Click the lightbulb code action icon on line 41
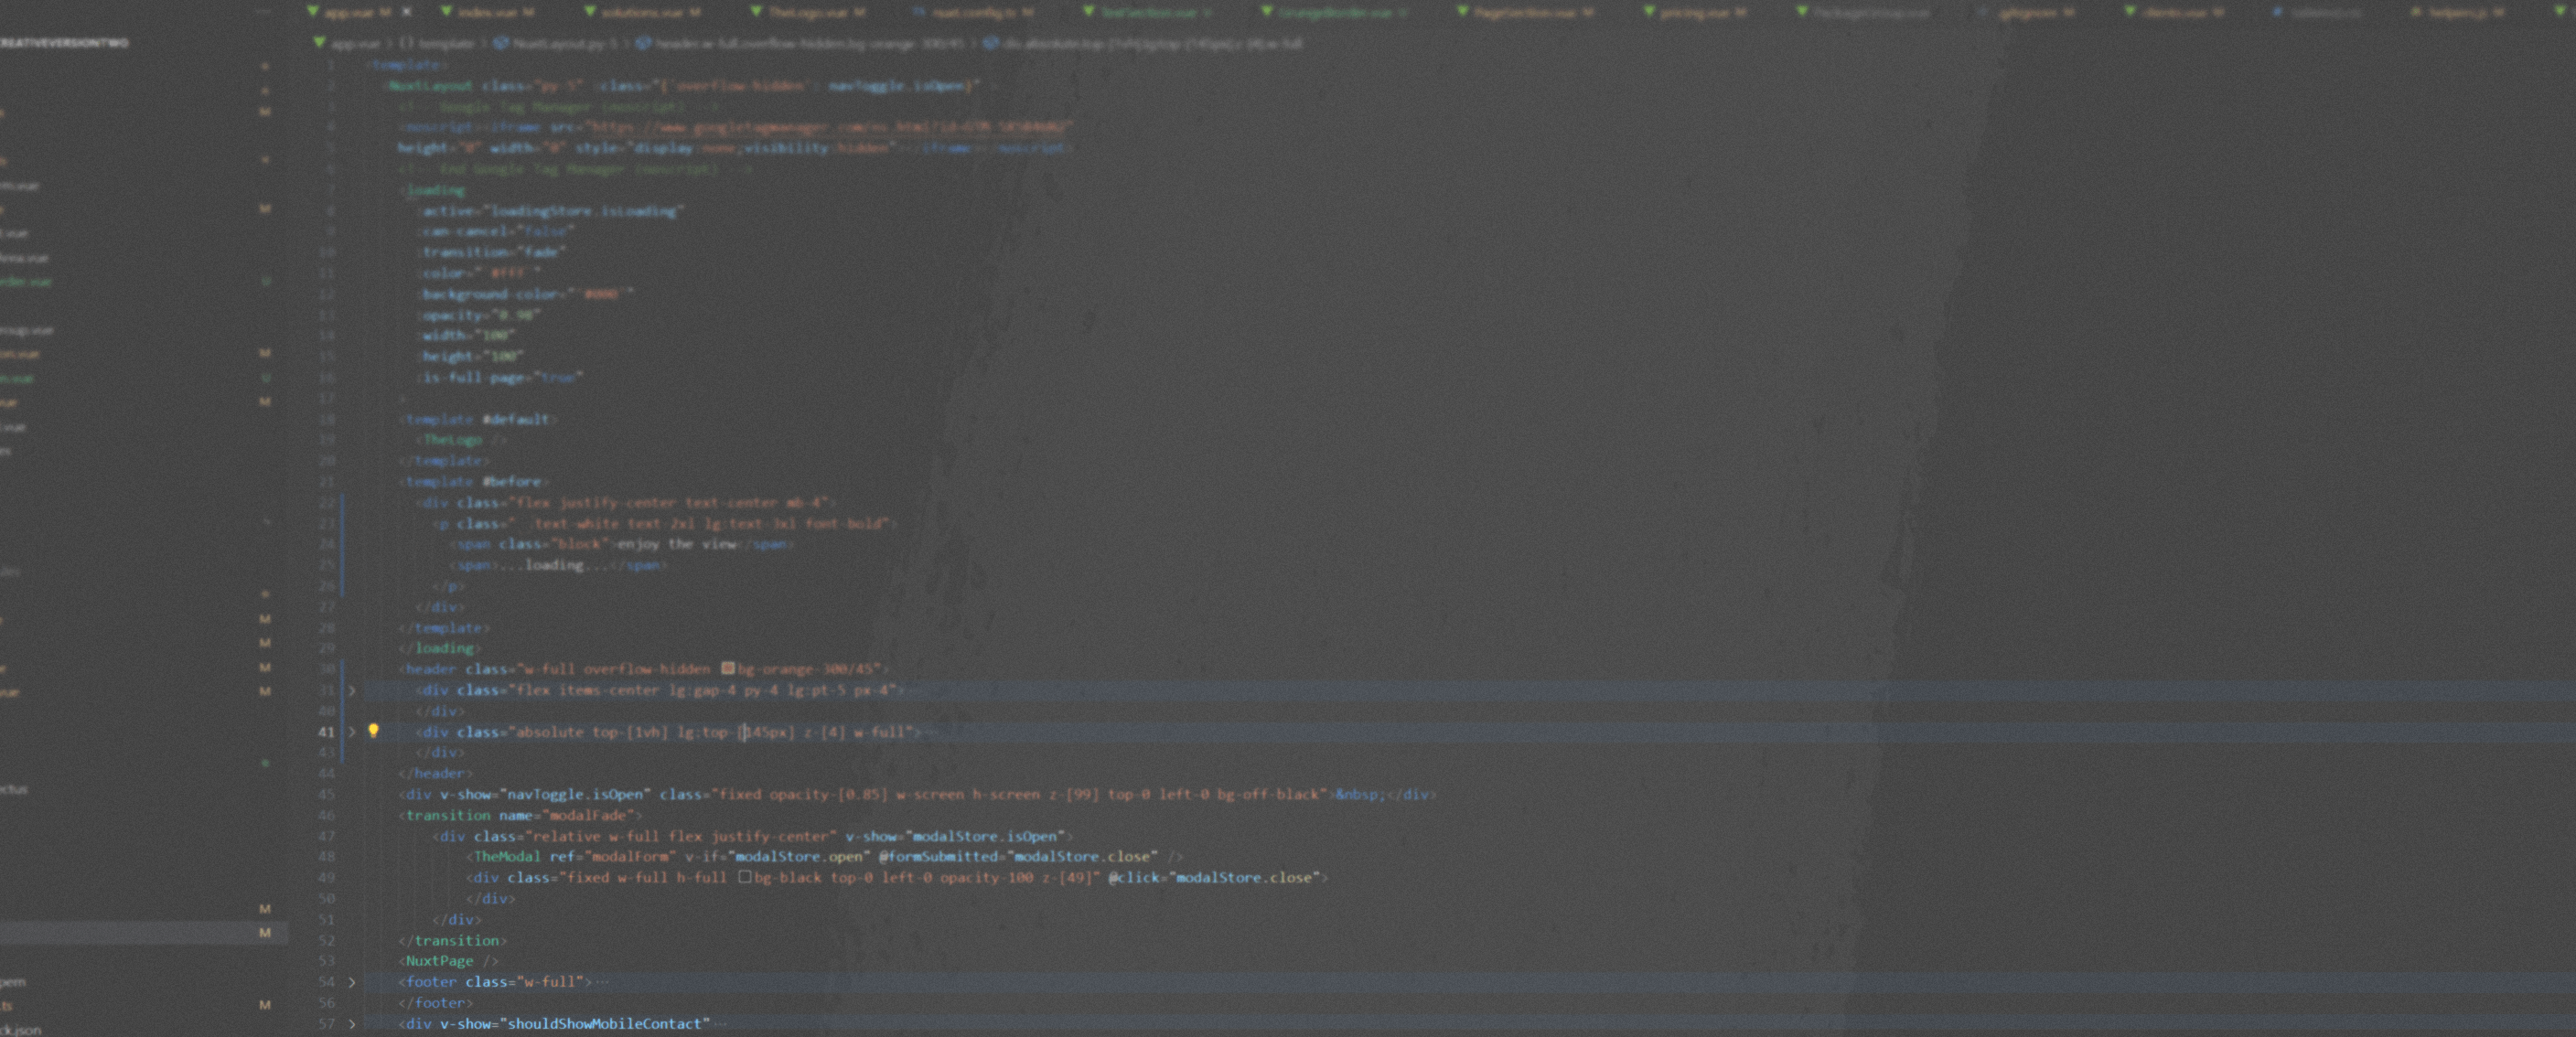 (x=373, y=731)
